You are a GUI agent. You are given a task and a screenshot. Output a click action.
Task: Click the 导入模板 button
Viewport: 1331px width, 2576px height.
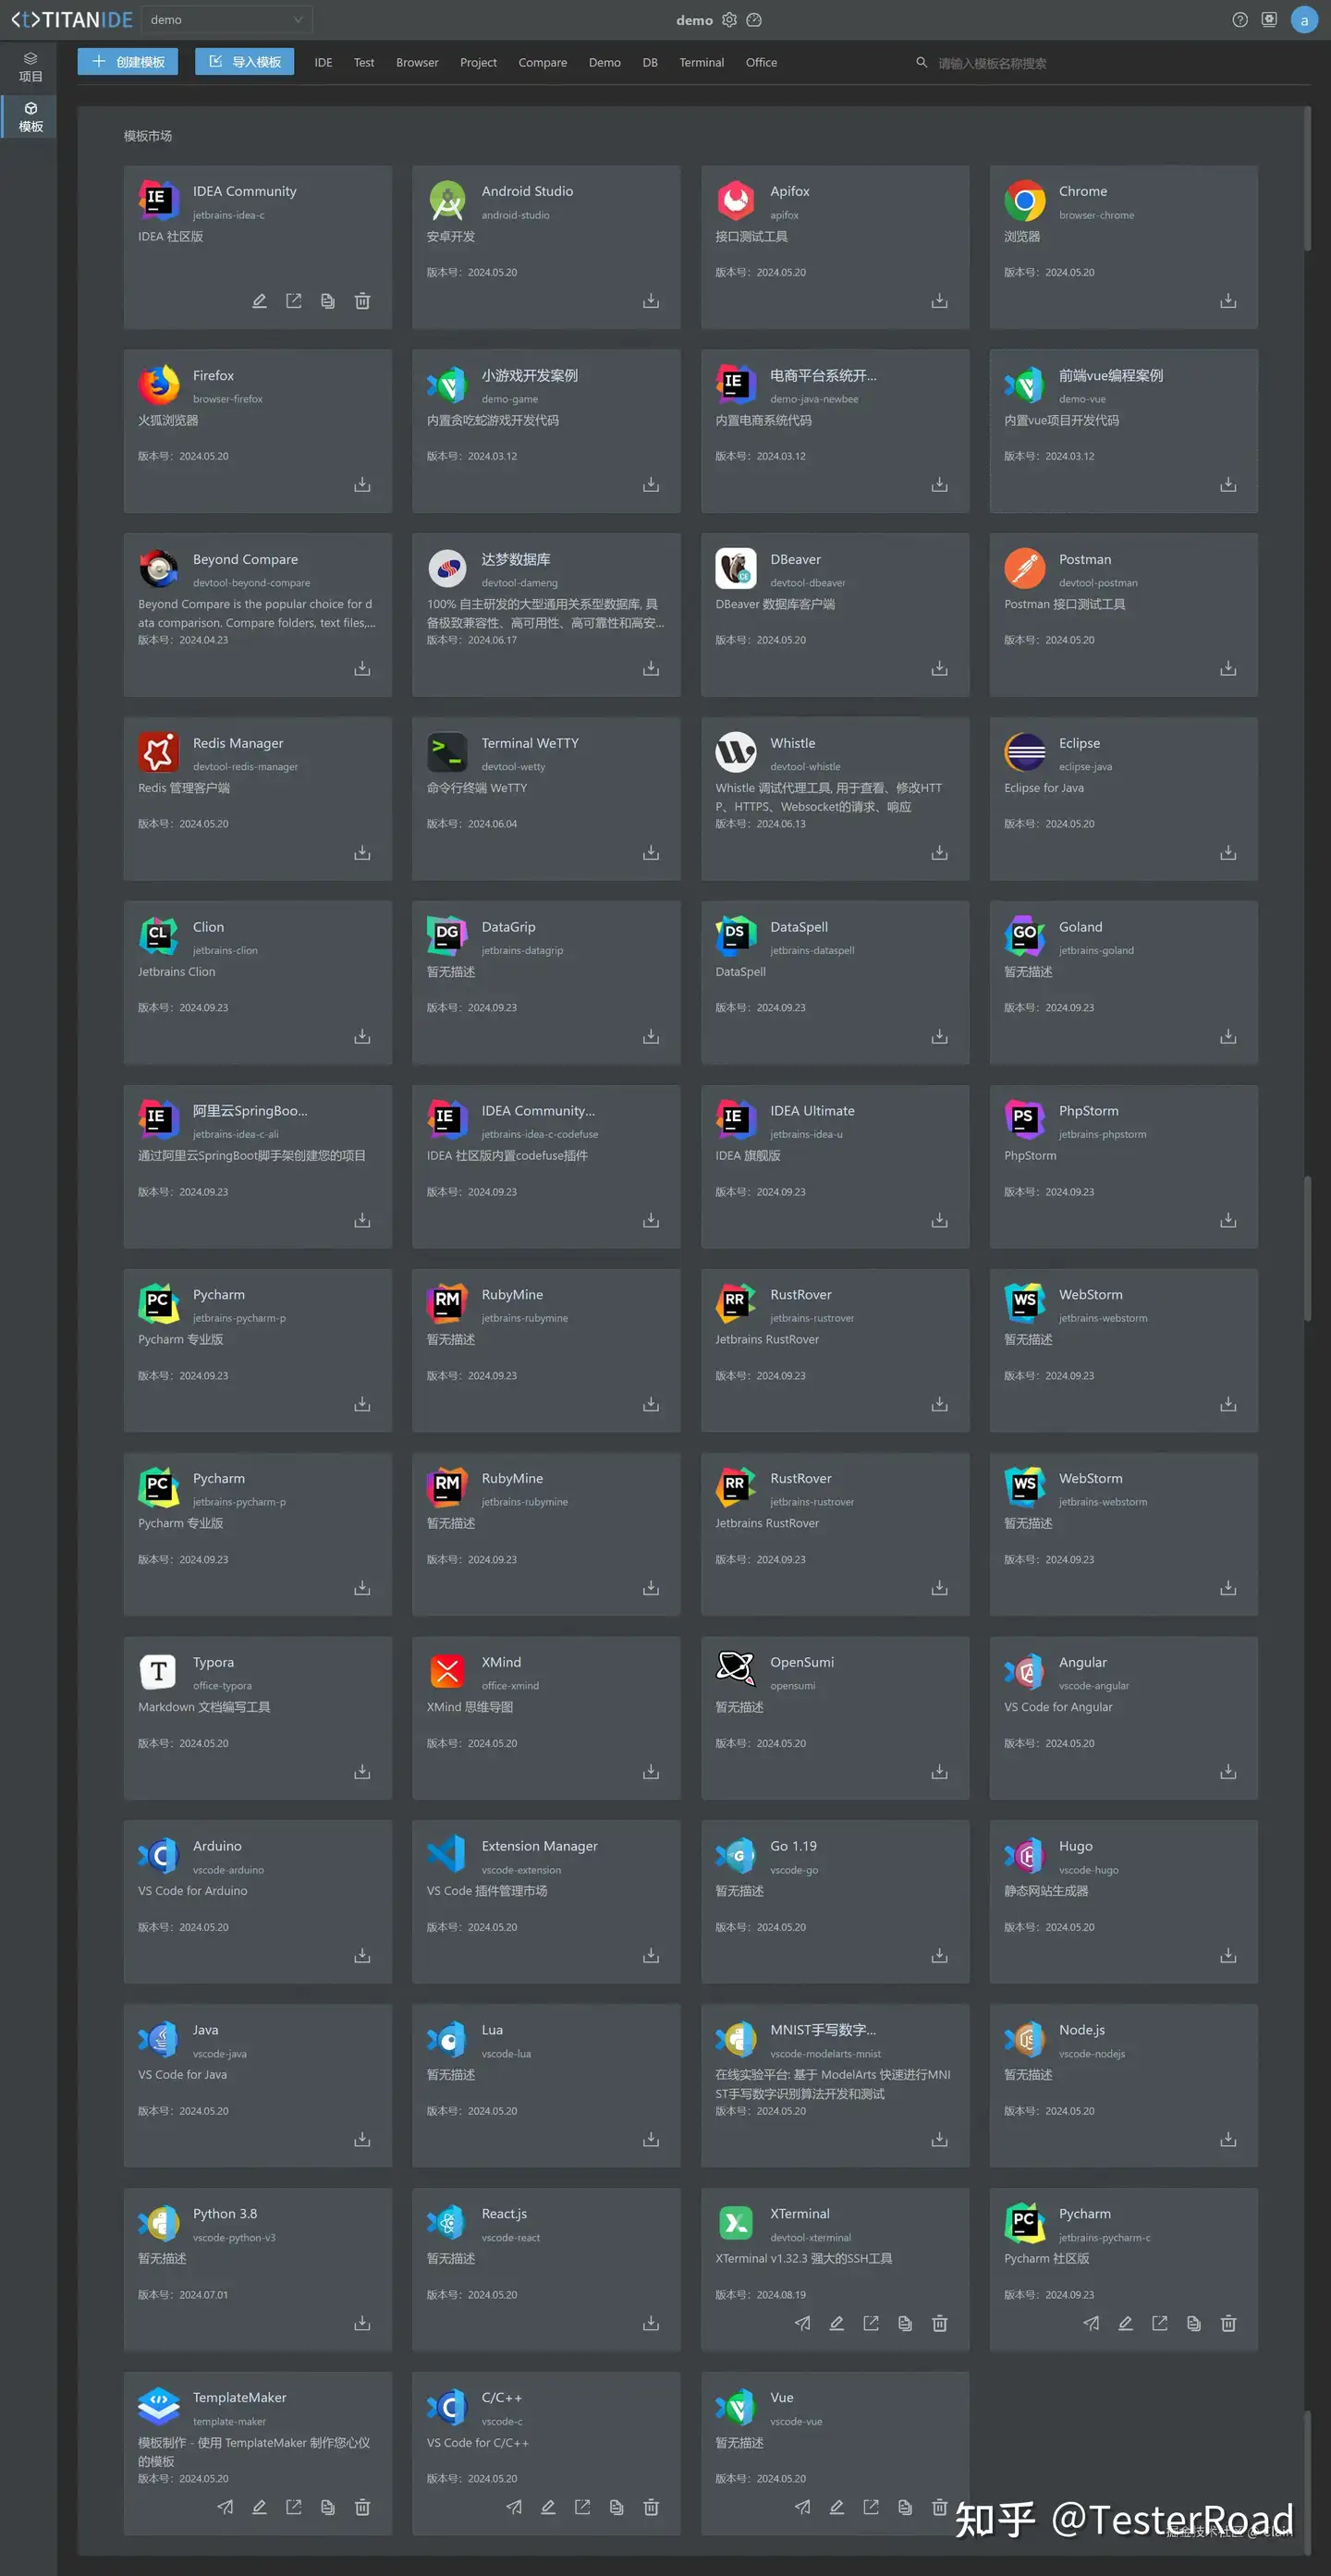click(x=244, y=62)
